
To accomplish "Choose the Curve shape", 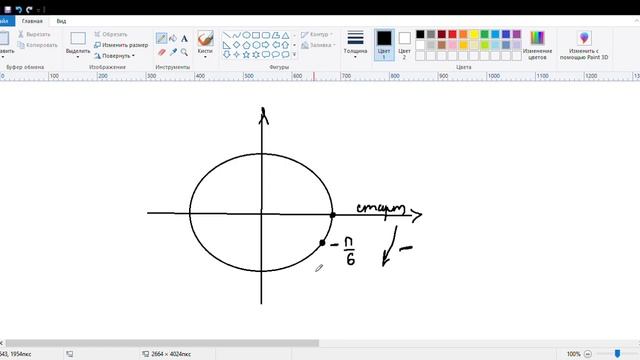I will [237, 36].
